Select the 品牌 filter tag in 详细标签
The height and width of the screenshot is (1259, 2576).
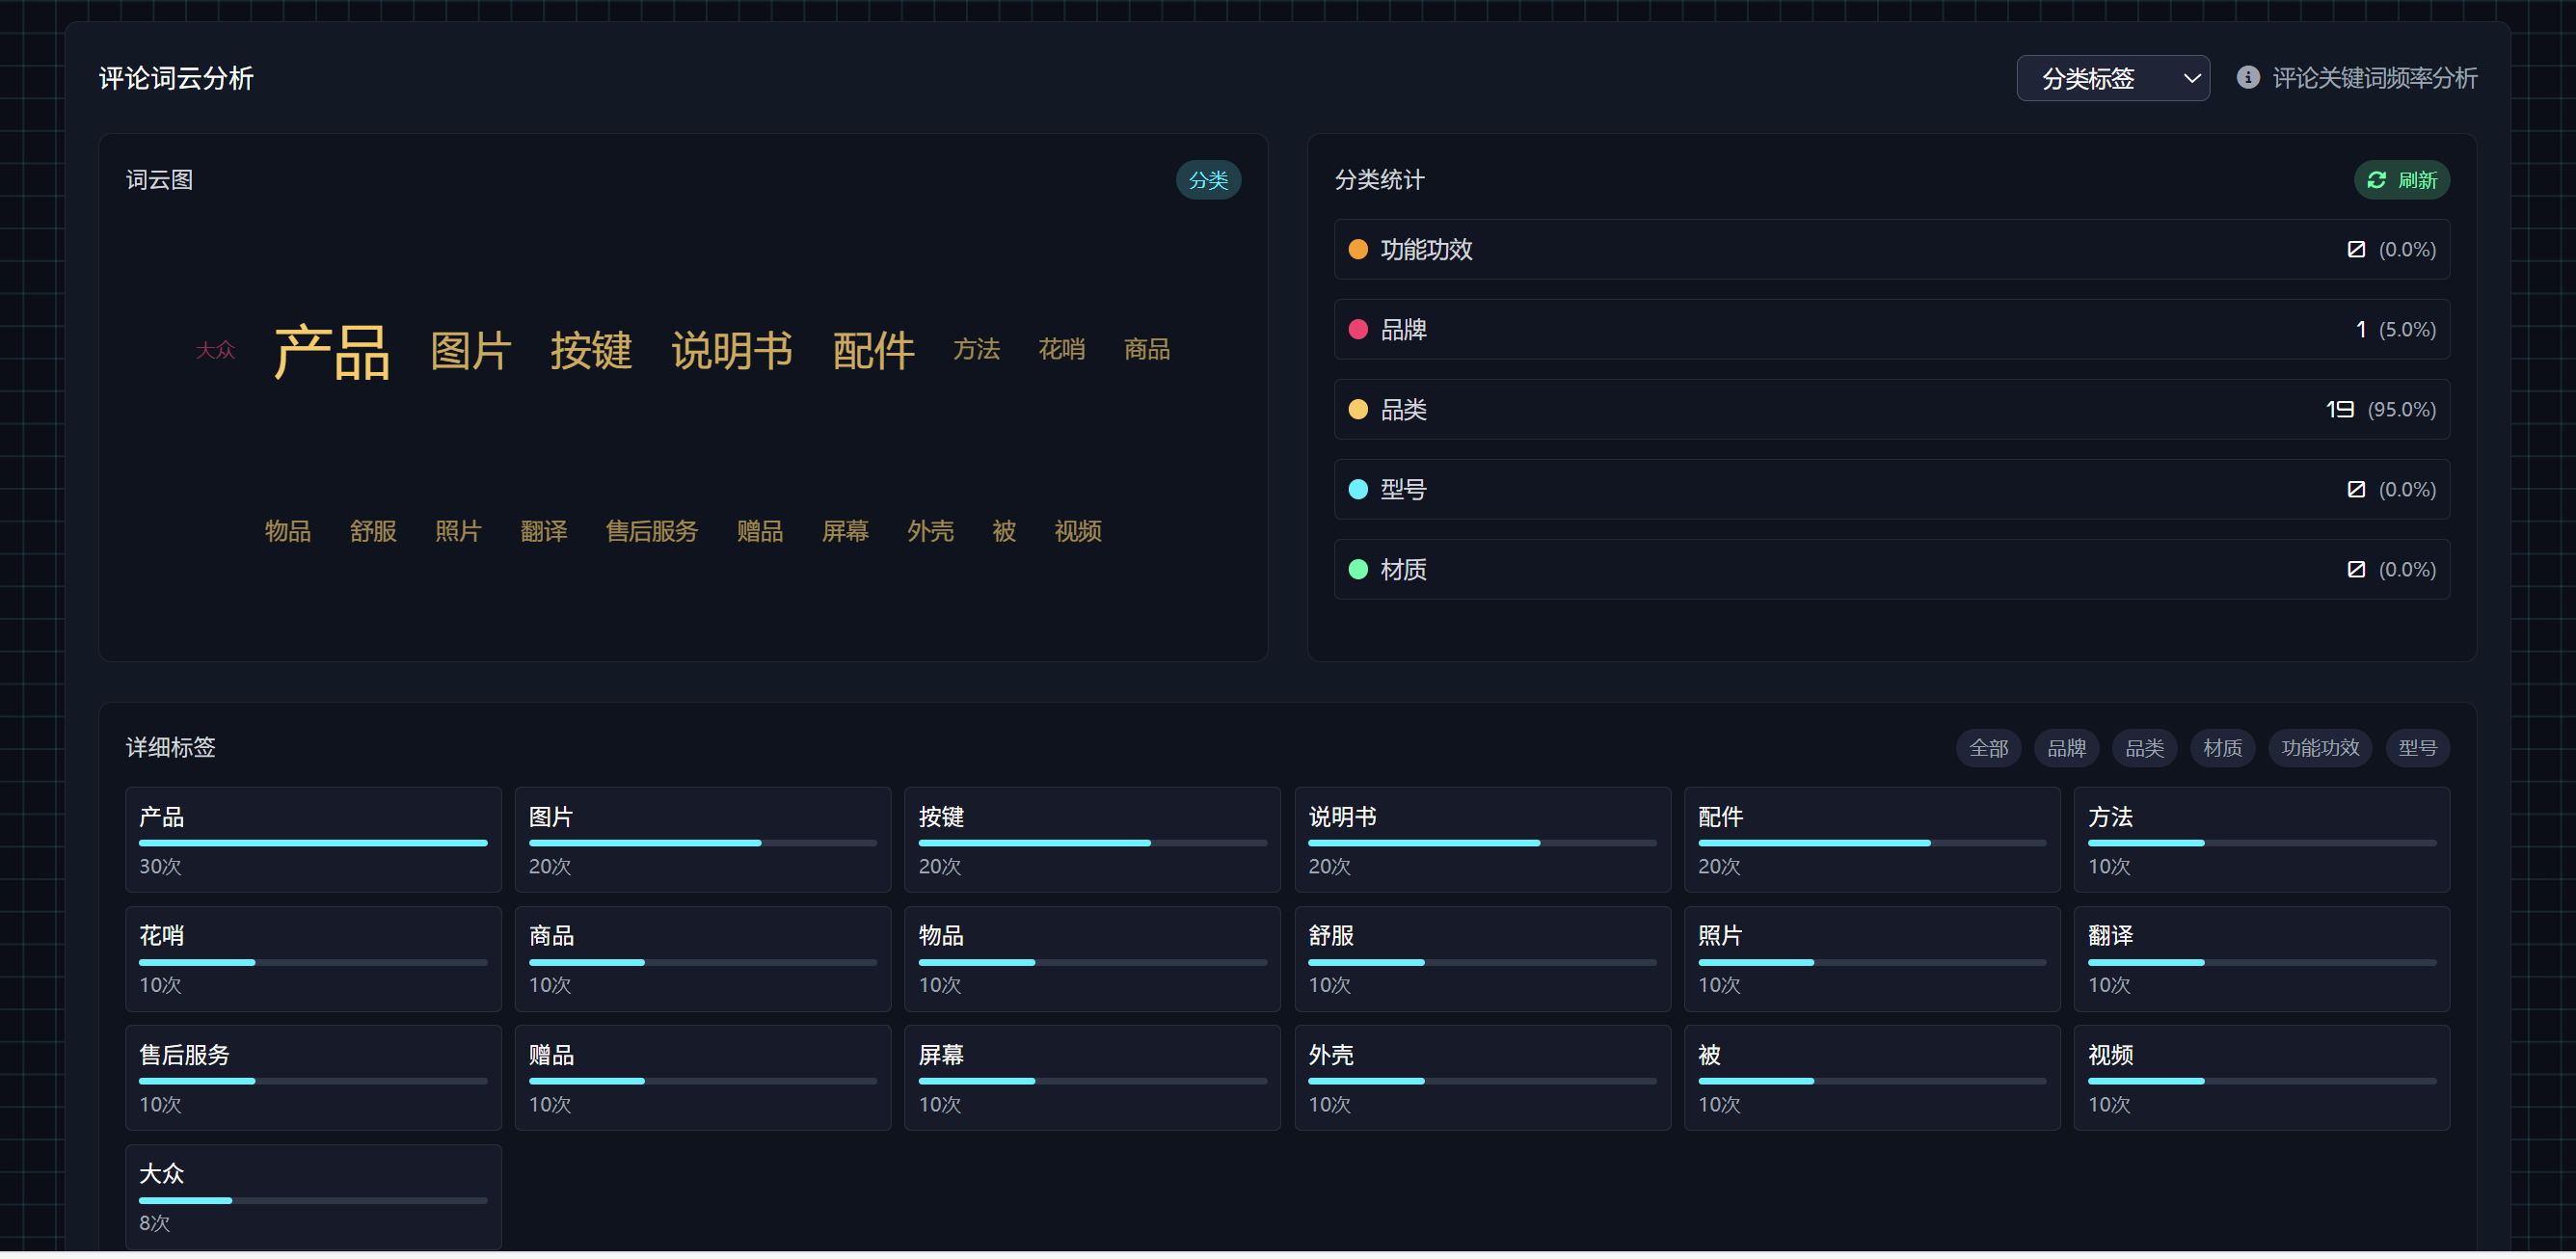[x=2065, y=748]
